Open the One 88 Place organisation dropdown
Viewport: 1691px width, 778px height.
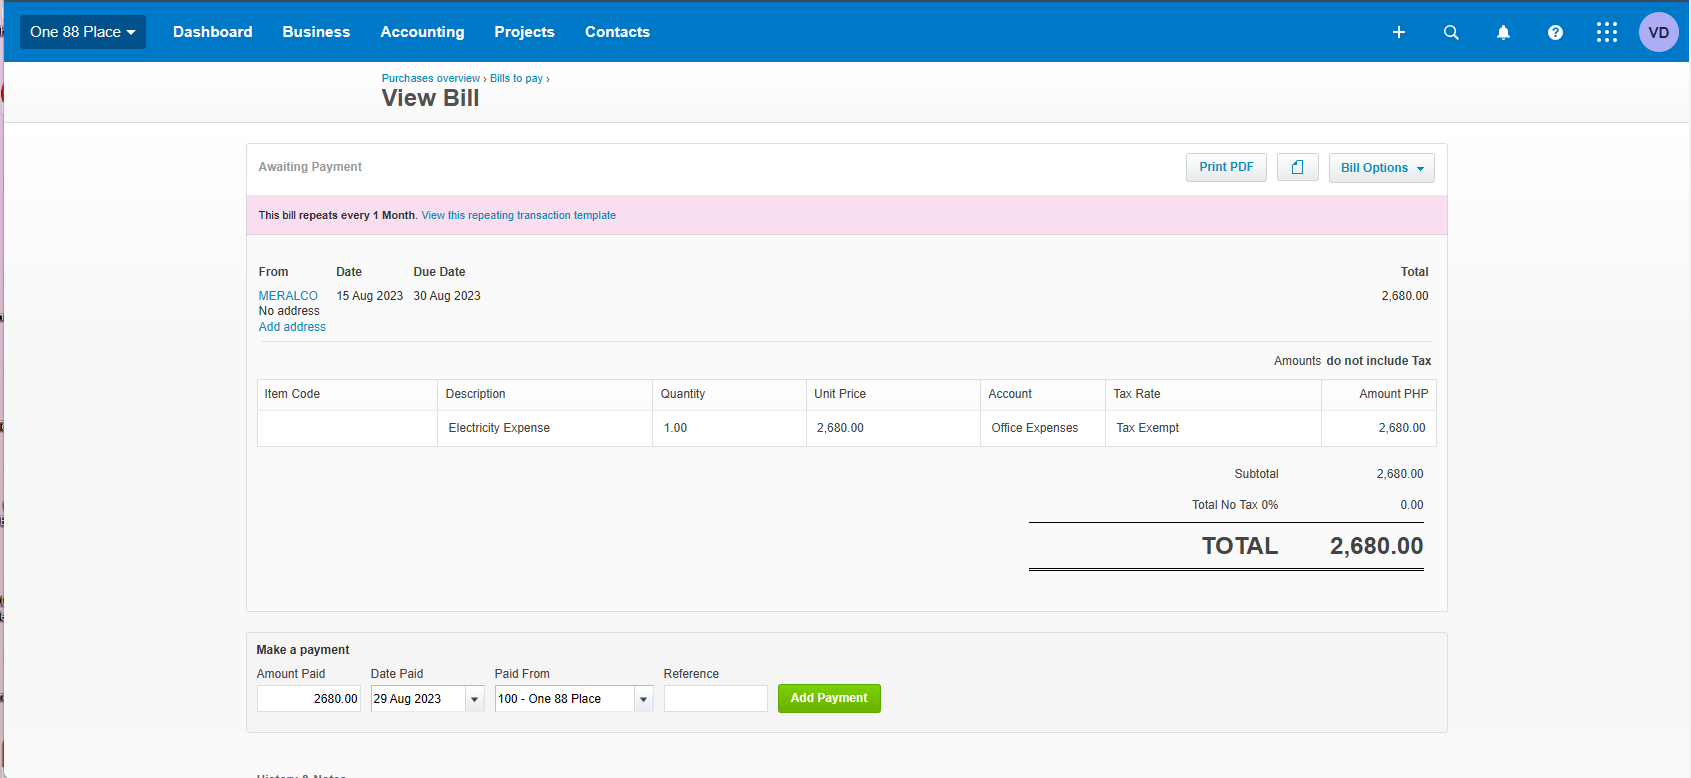(83, 32)
